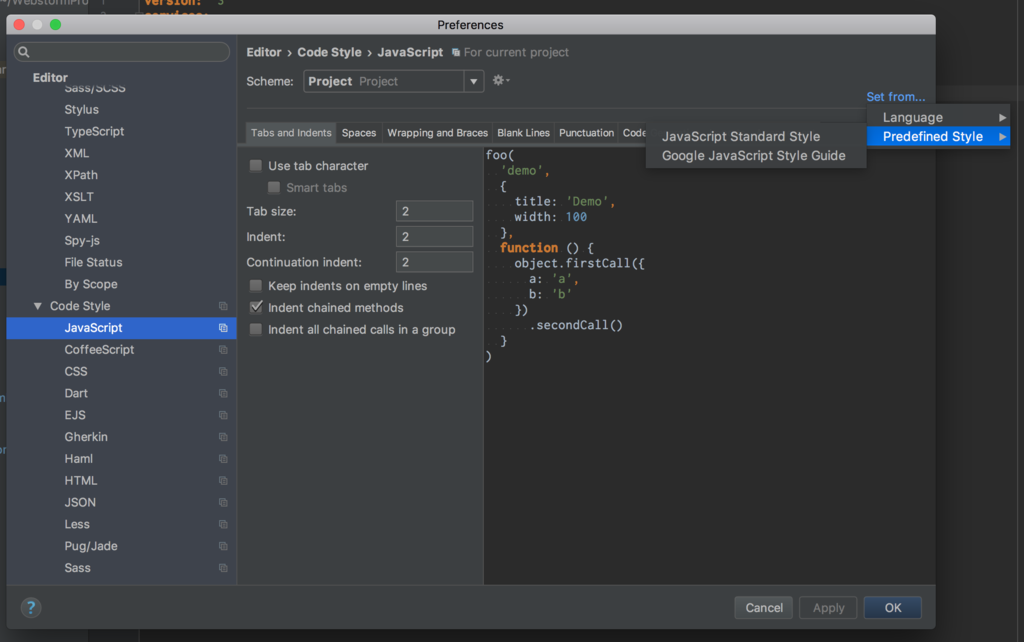Collapse the Code Style tree node
This screenshot has width=1024, height=642.
click(37, 306)
